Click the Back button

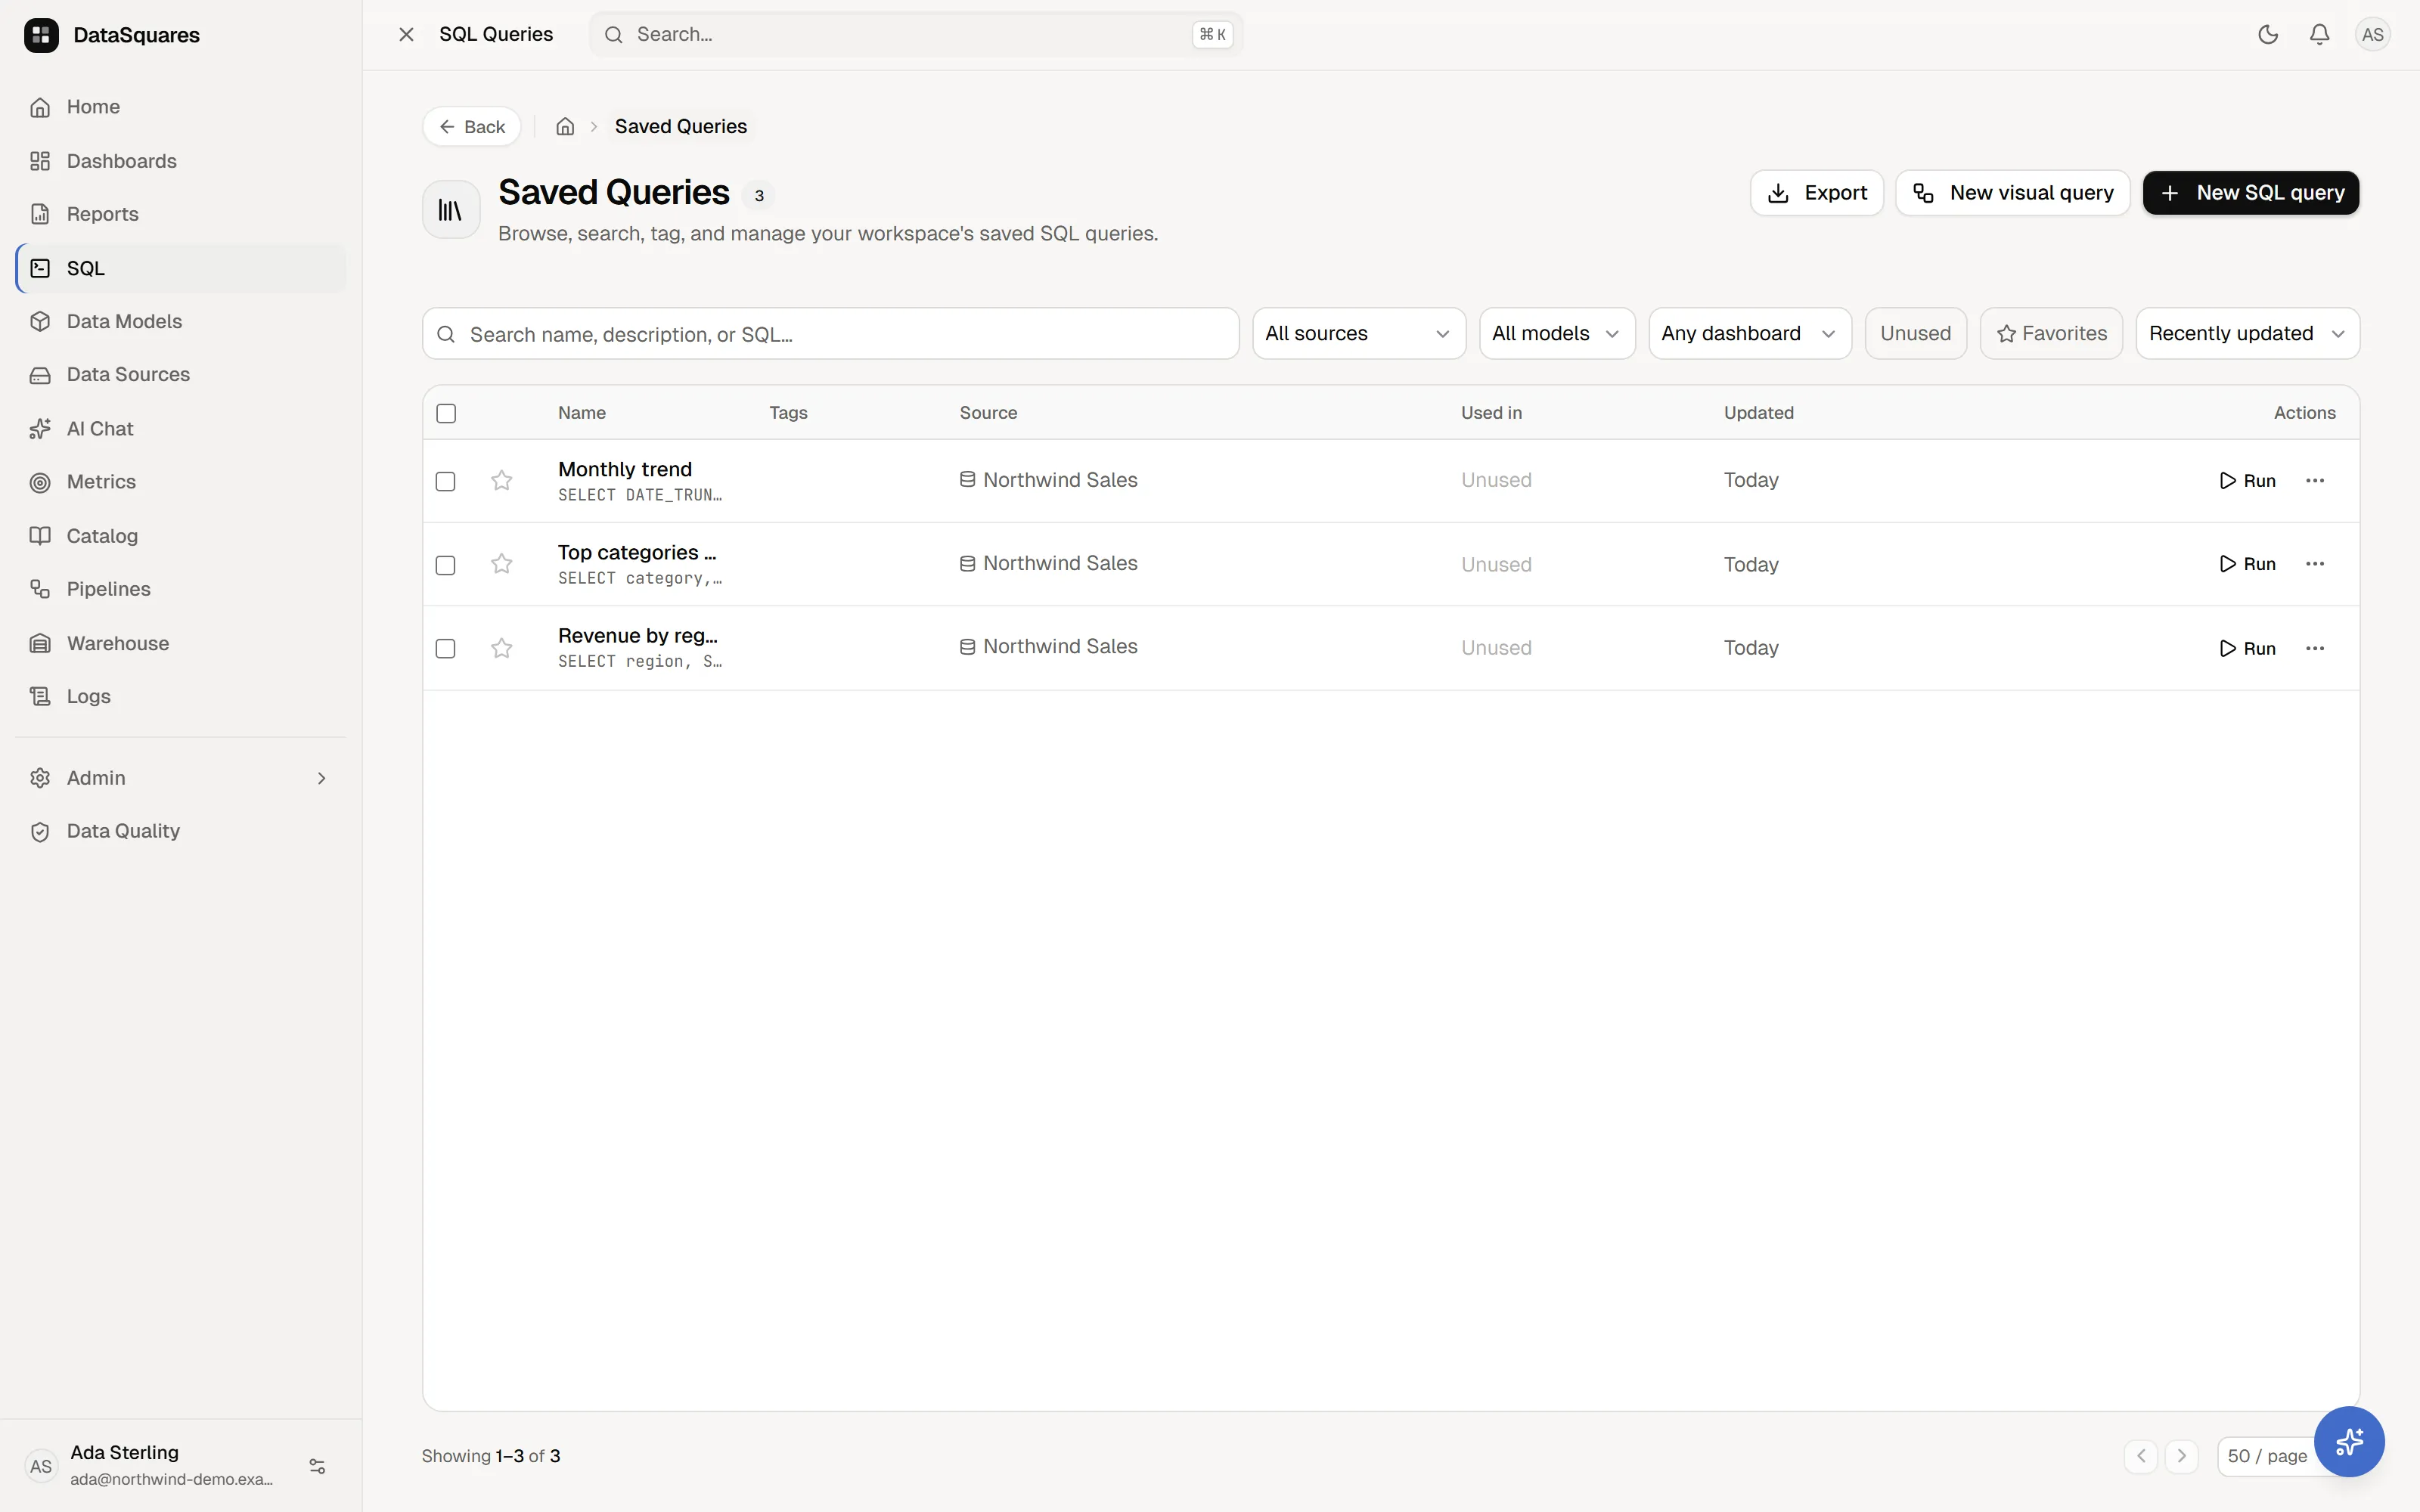471,127
